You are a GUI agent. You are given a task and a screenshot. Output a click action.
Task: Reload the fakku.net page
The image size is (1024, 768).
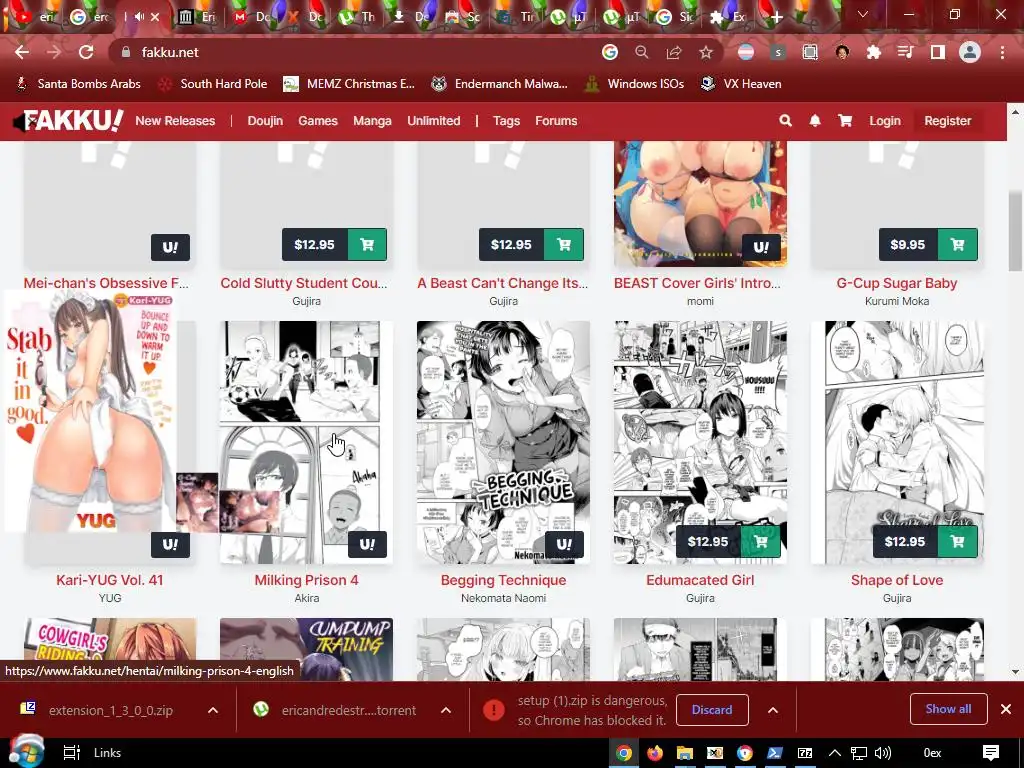point(86,52)
